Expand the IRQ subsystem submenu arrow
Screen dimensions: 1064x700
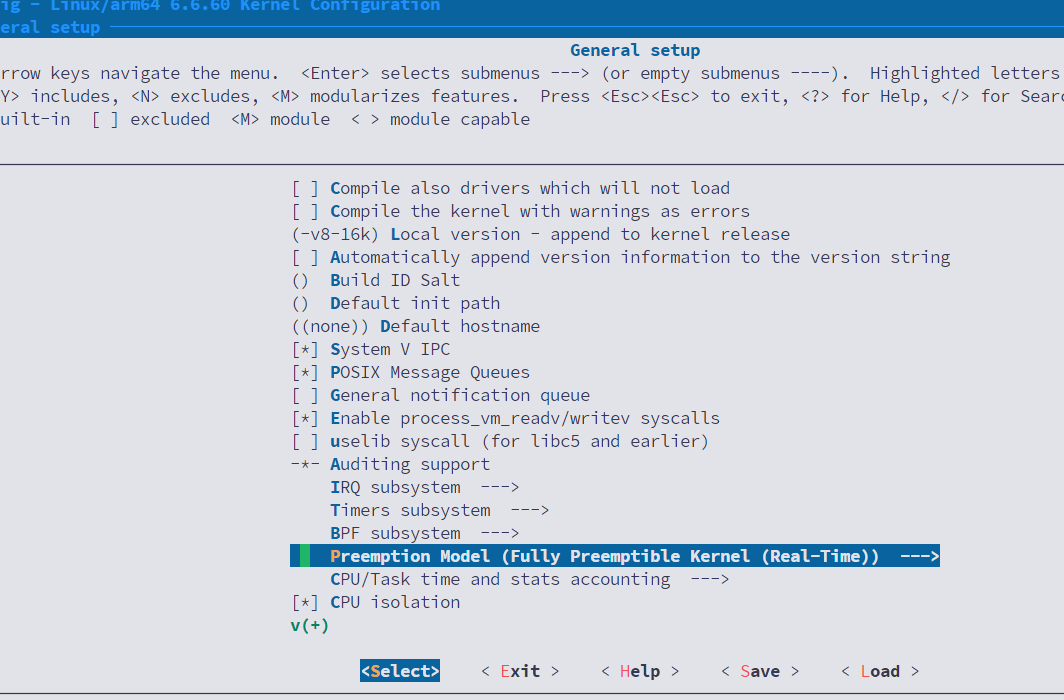click(499, 487)
